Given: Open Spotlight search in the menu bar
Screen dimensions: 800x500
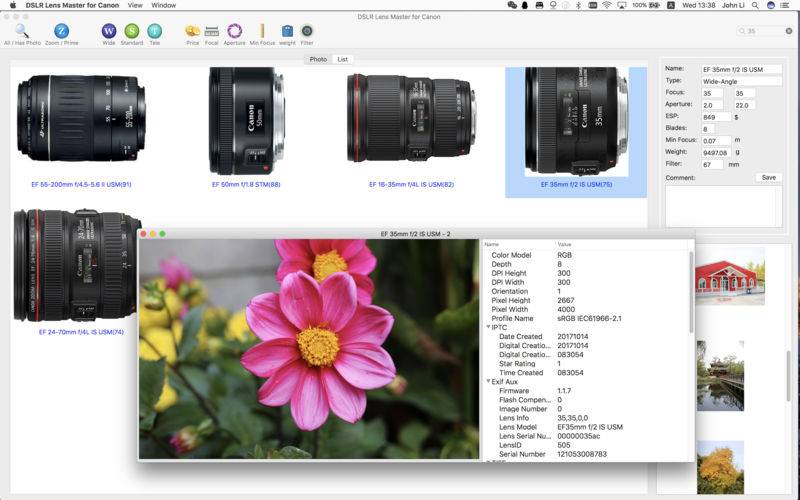Looking at the screenshot, I should (755, 5).
